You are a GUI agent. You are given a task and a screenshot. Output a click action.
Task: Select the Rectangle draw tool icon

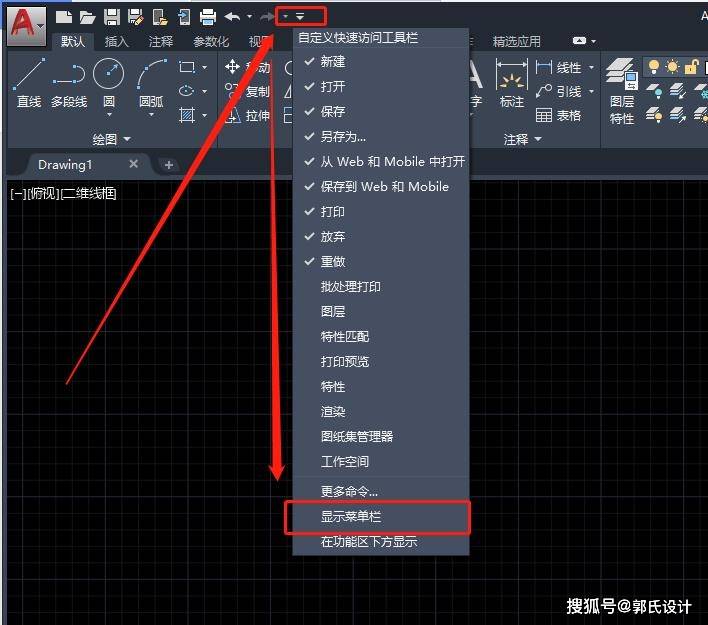[x=187, y=67]
